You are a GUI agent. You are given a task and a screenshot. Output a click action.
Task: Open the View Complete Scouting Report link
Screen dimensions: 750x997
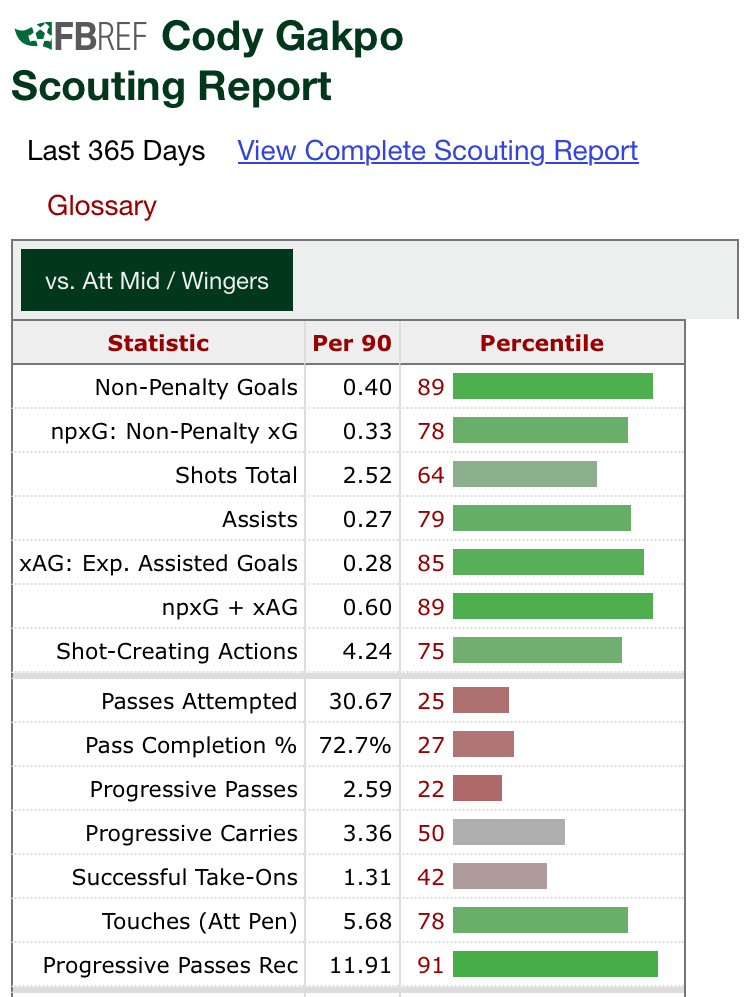[x=437, y=151]
